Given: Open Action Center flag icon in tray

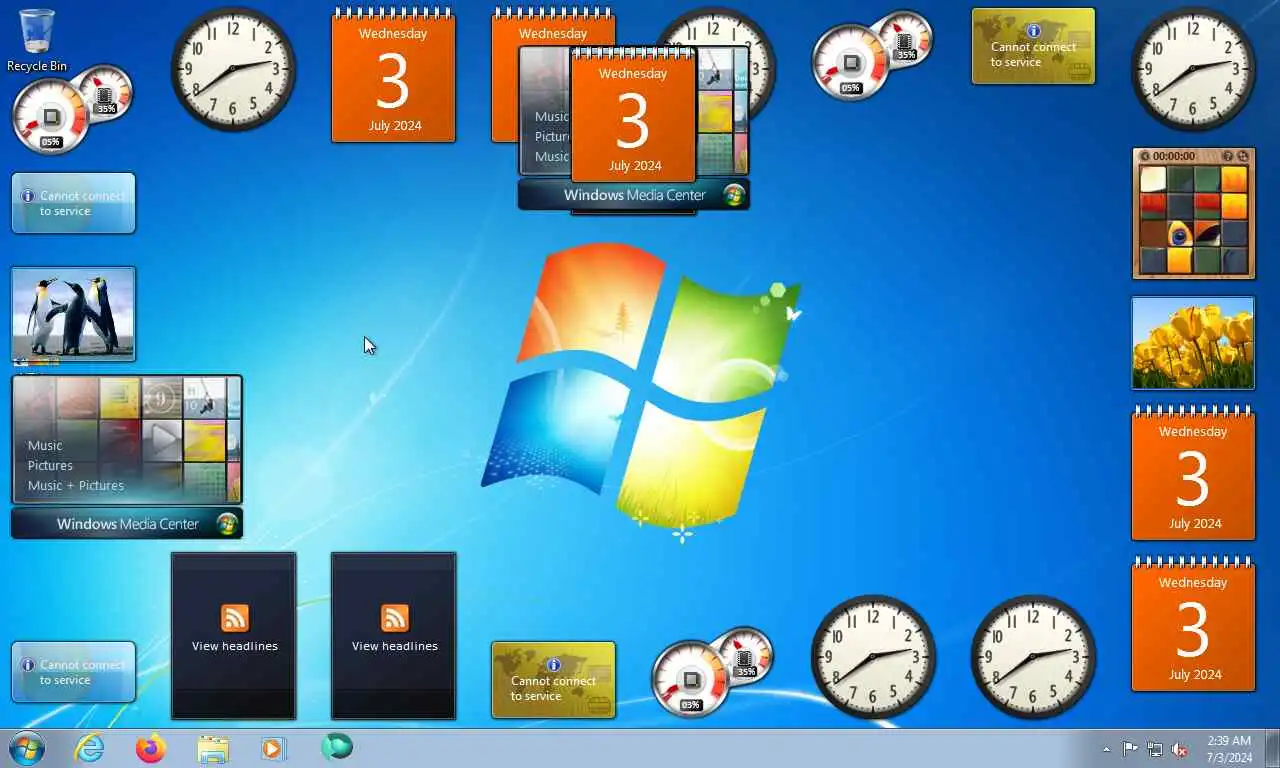Looking at the screenshot, I should pyautogui.click(x=1130, y=749).
